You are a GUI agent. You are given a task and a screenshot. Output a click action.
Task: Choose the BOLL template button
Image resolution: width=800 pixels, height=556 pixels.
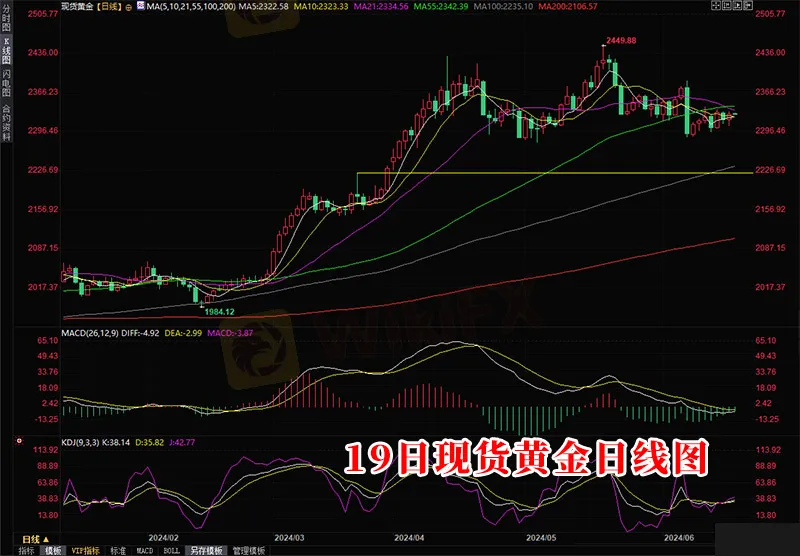pyautogui.click(x=171, y=551)
